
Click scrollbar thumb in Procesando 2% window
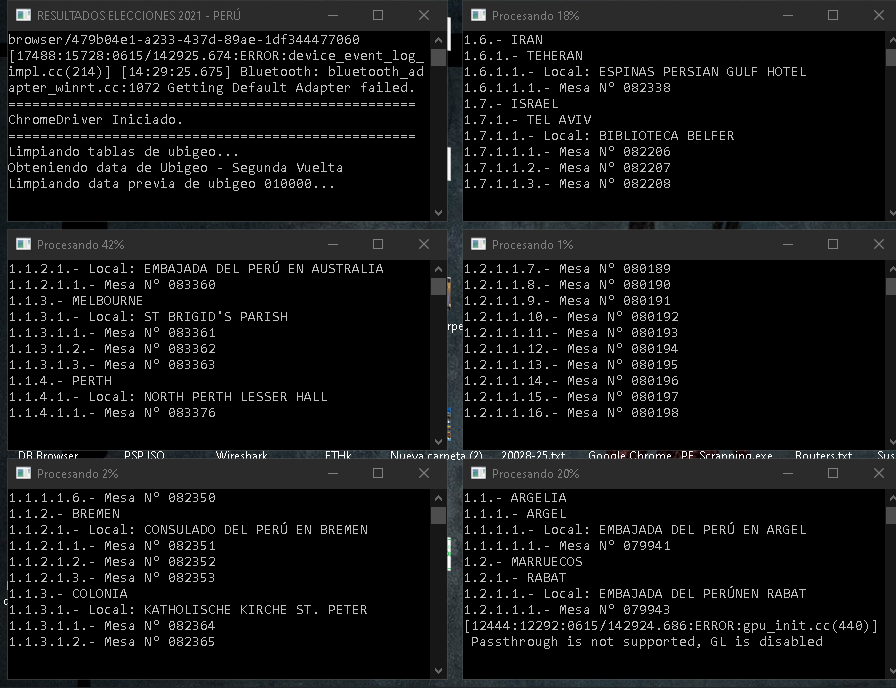click(x=438, y=516)
